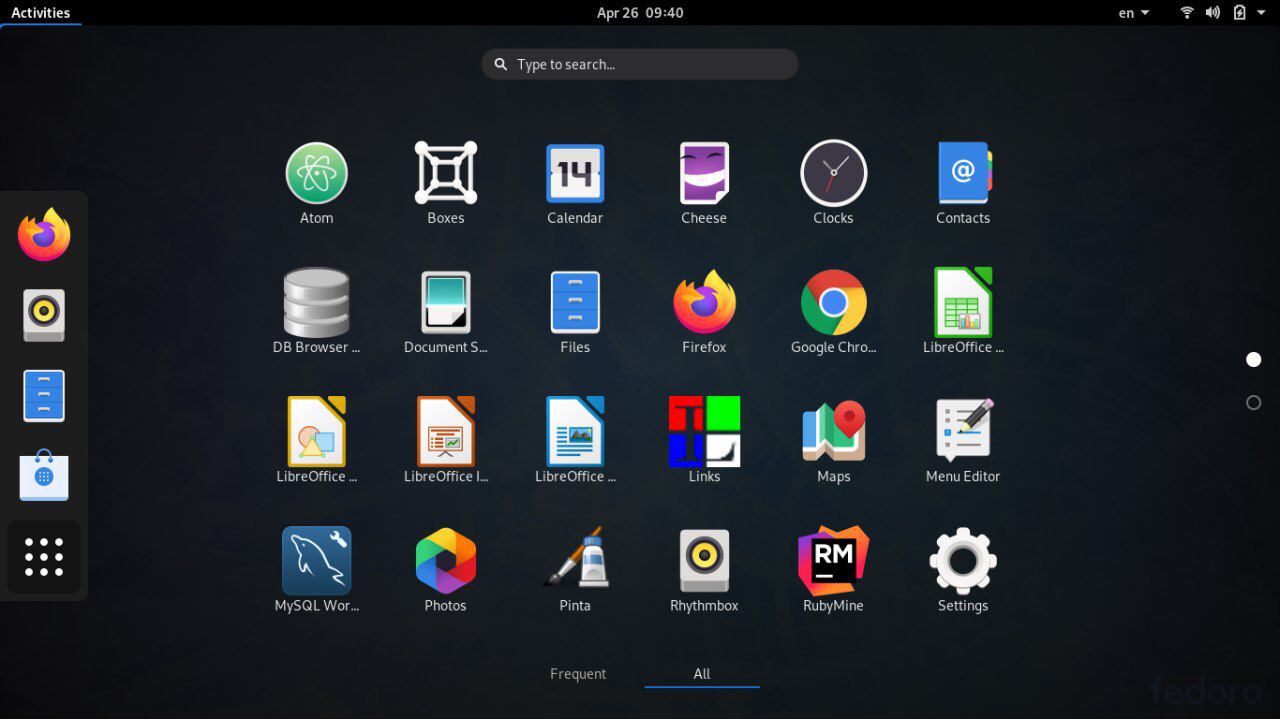Image resolution: width=1280 pixels, height=719 pixels.
Task: Open Rhythmbox from the app grid
Action: pos(704,570)
